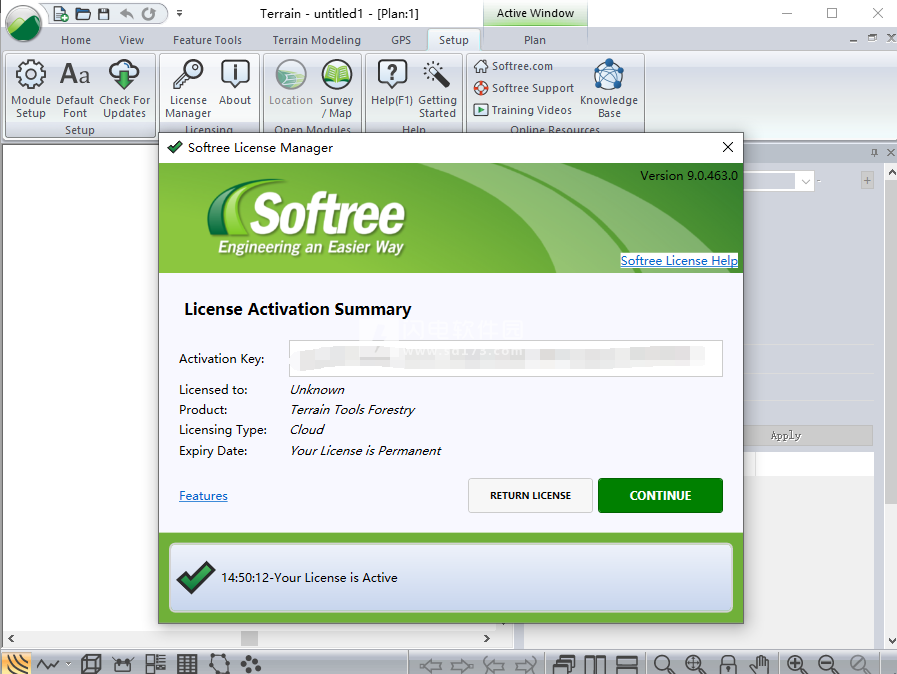Launch Getting Started wizard

(438, 89)
